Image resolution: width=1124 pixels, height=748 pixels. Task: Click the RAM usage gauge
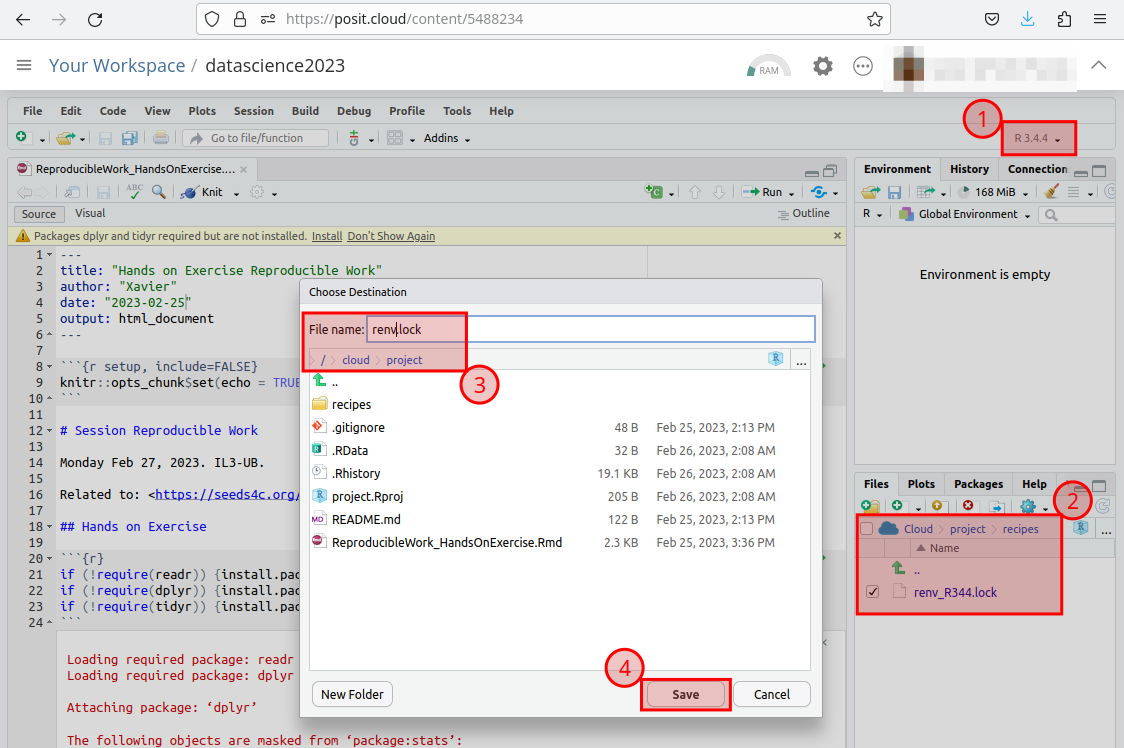(x=768, y=66)
